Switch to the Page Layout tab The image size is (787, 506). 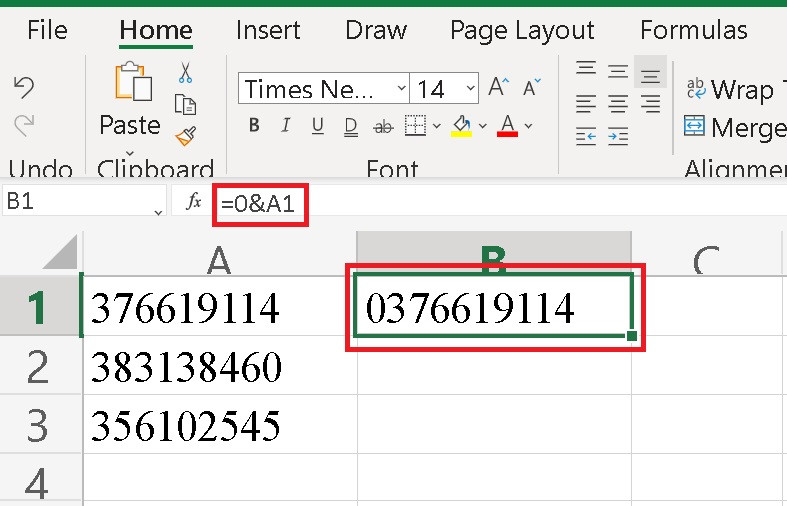[521, 30]
